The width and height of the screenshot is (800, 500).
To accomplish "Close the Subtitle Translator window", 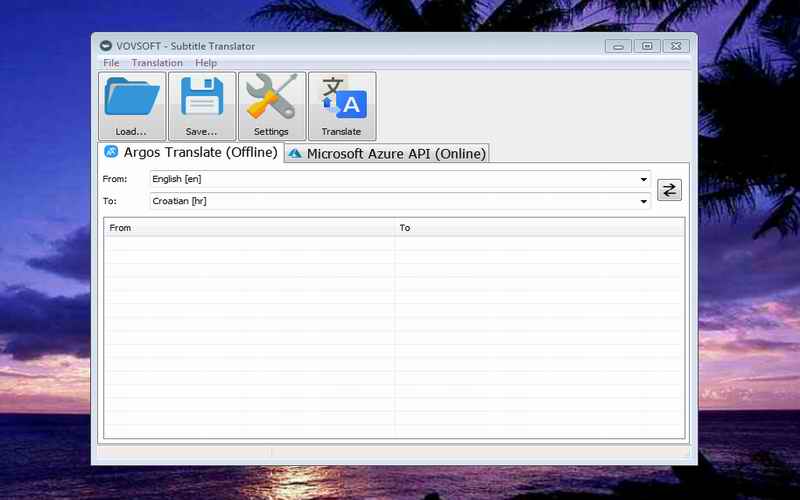I will pyautogui.click(x=676, y=46).
